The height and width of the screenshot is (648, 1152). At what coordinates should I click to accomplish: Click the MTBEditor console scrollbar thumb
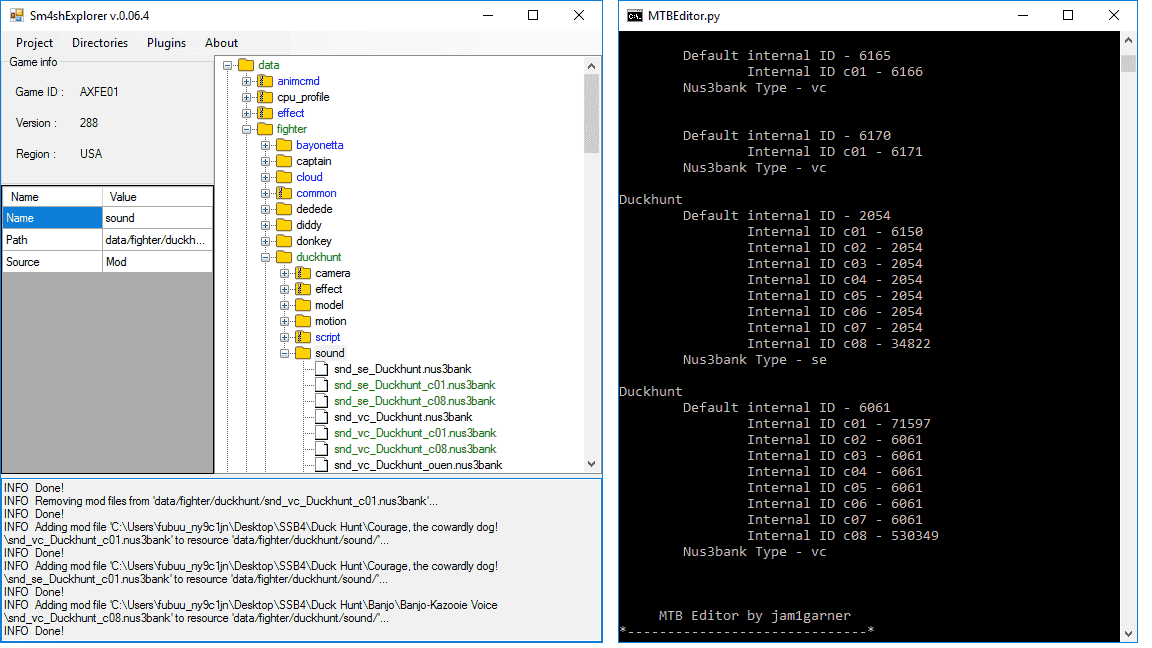[1129, 62]
